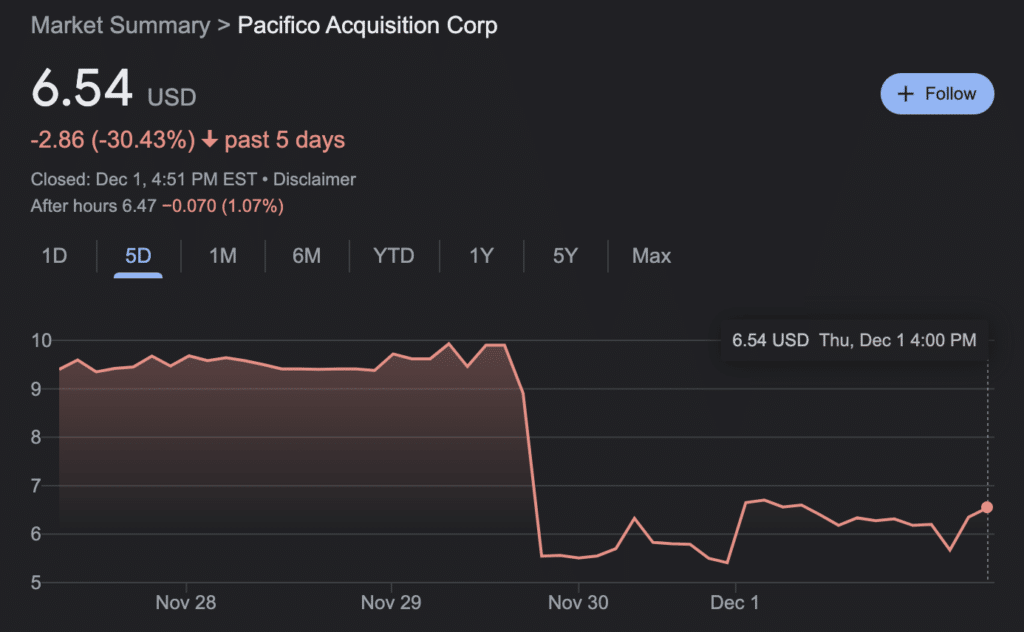This screenshot has height=632, width=1024.
Task: Click the 10 value on price axis
Action: (41, 340)
